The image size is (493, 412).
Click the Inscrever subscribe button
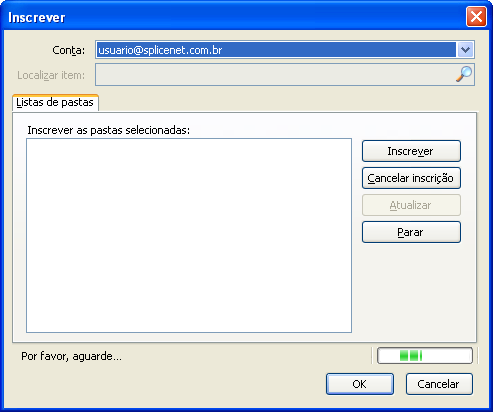(x=411, y=151)
